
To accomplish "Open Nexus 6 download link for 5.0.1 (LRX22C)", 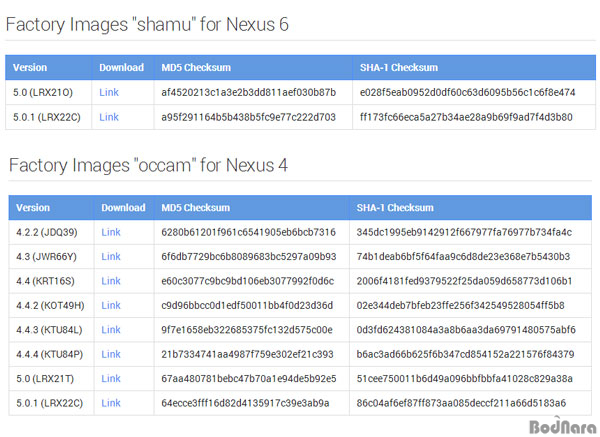I will [x=109, y=117].
